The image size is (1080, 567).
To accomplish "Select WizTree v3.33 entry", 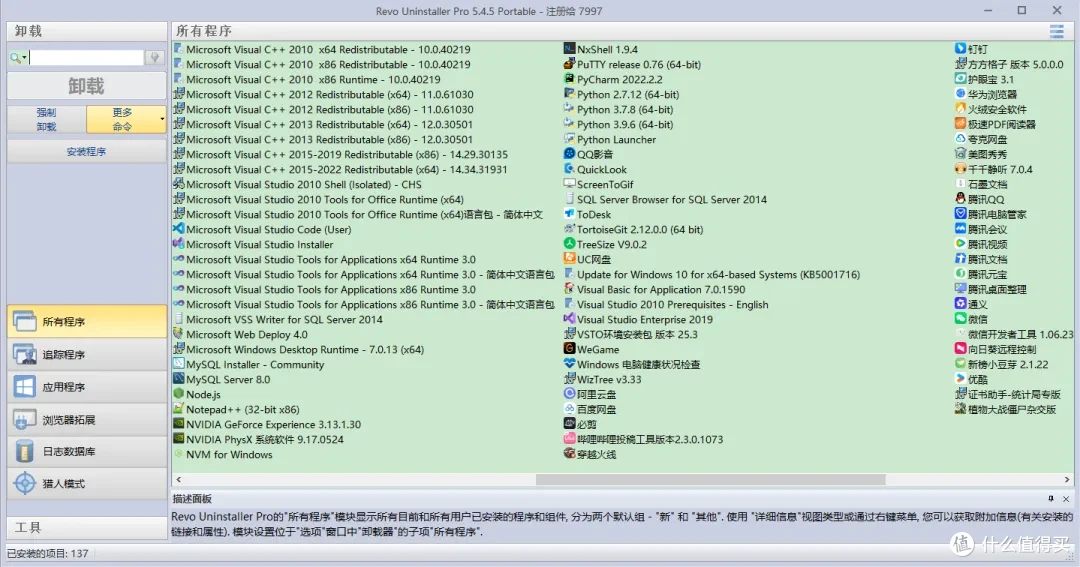I will [x=603, y=379].
